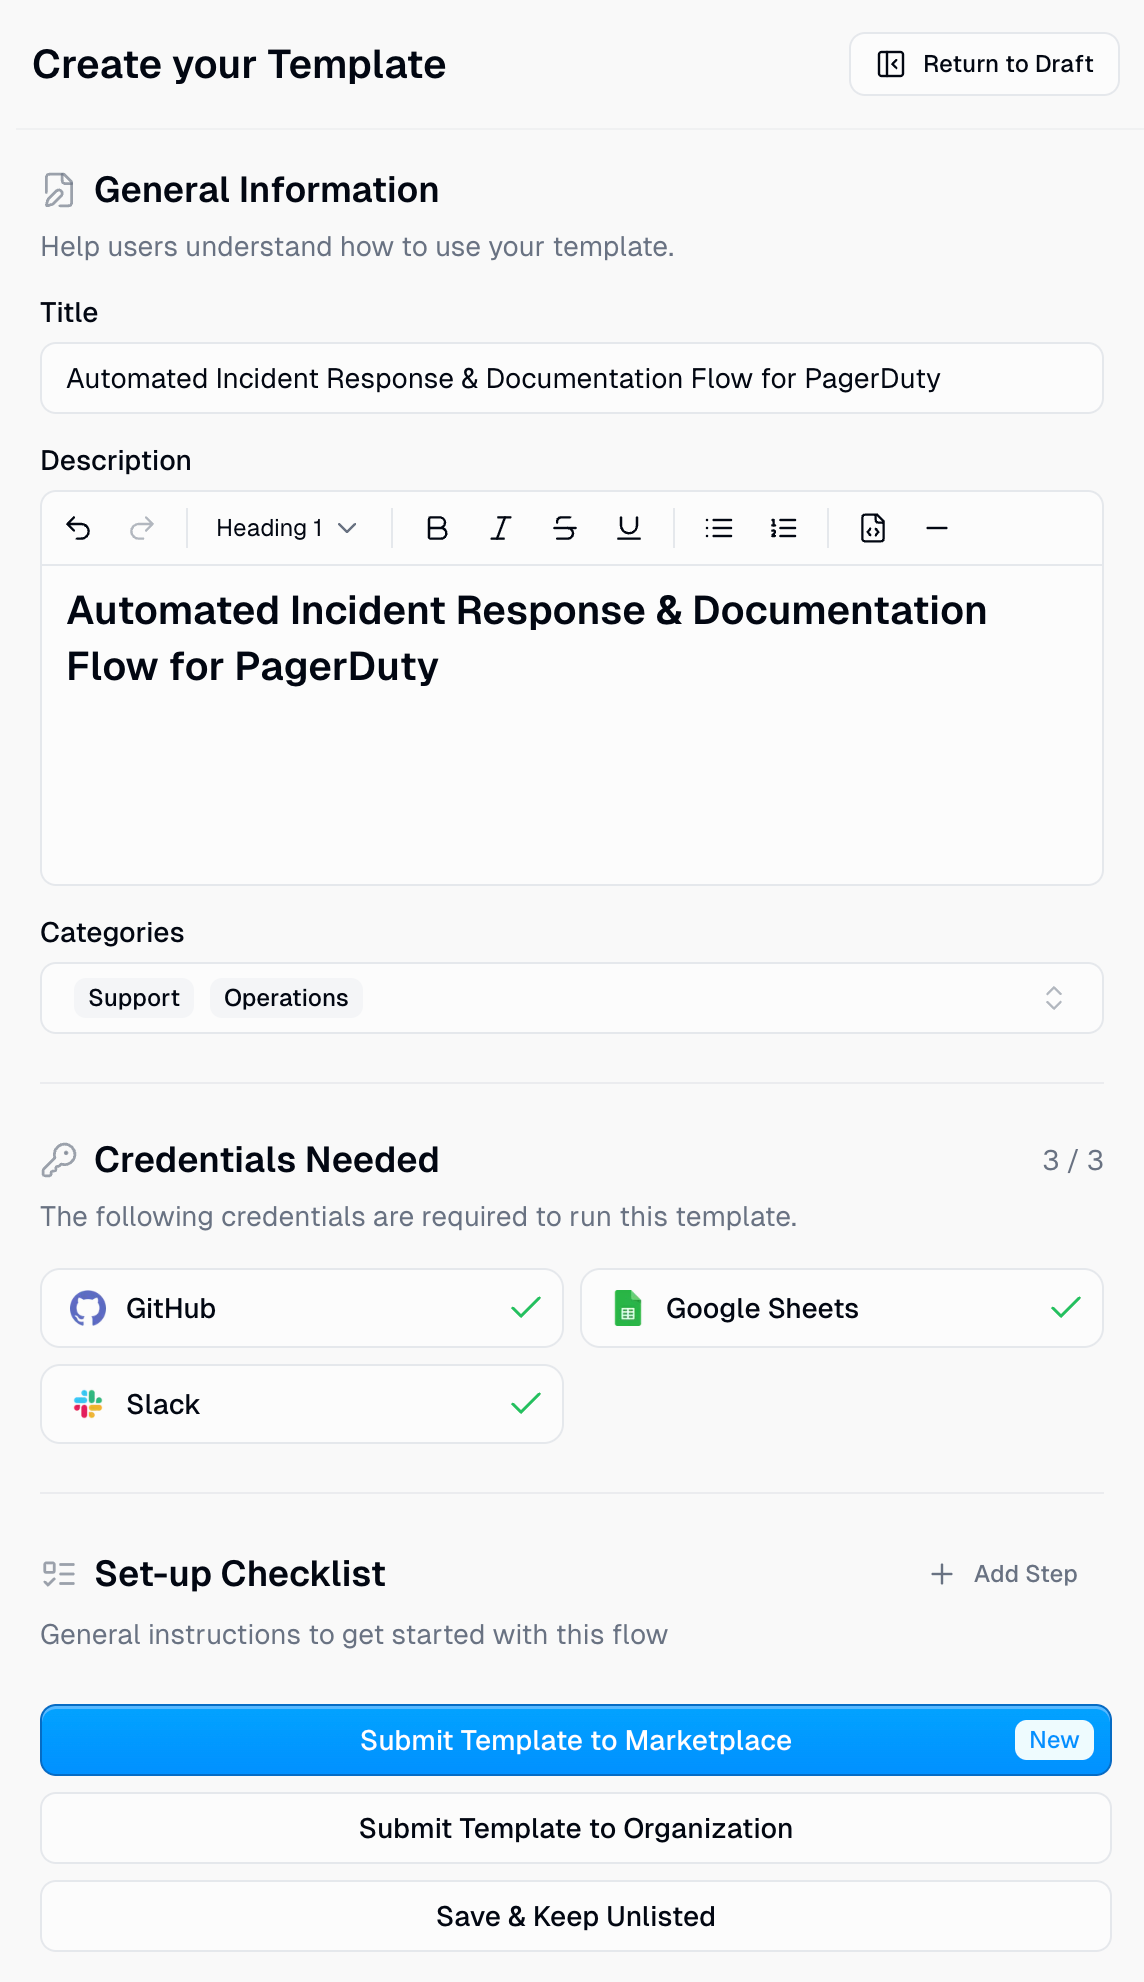Insert a numbered list
This screenshot has width=1144, height=1982.
[x=783, y=528]
